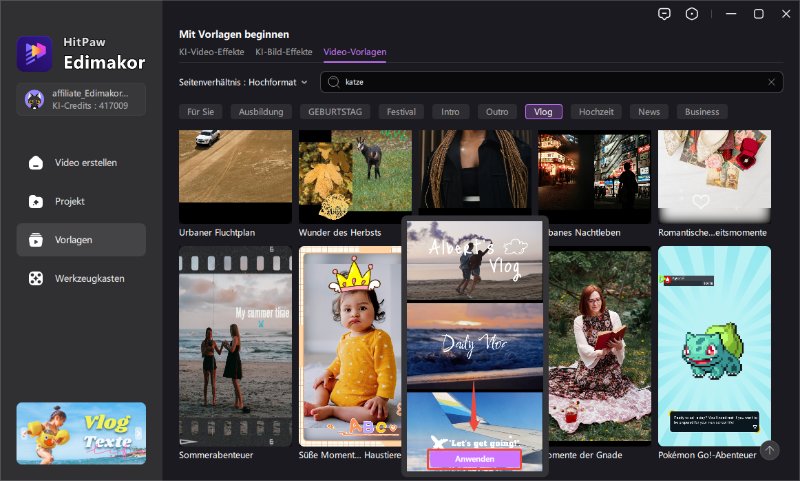Click the HitPaw Edimakor logo icon
The height and width of the screenshot is (481, 800).
(x=35, y=54)
